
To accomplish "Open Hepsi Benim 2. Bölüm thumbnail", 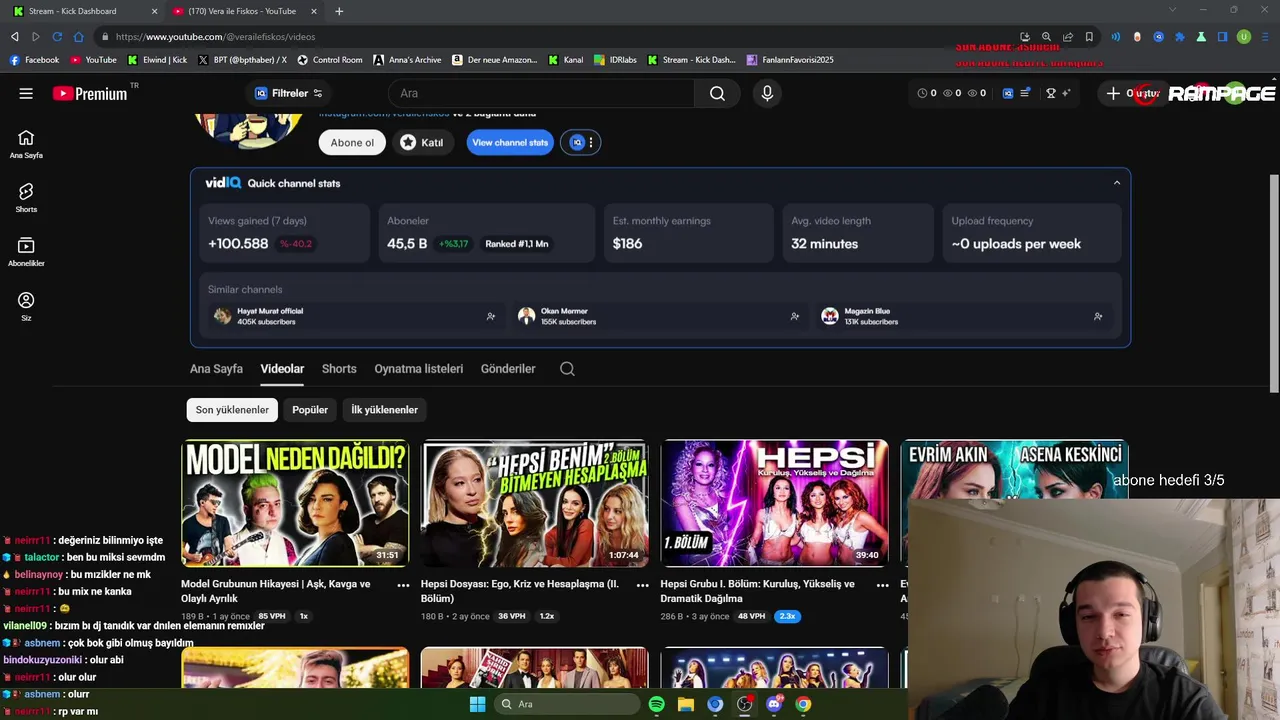I will (x=534, y=503).
